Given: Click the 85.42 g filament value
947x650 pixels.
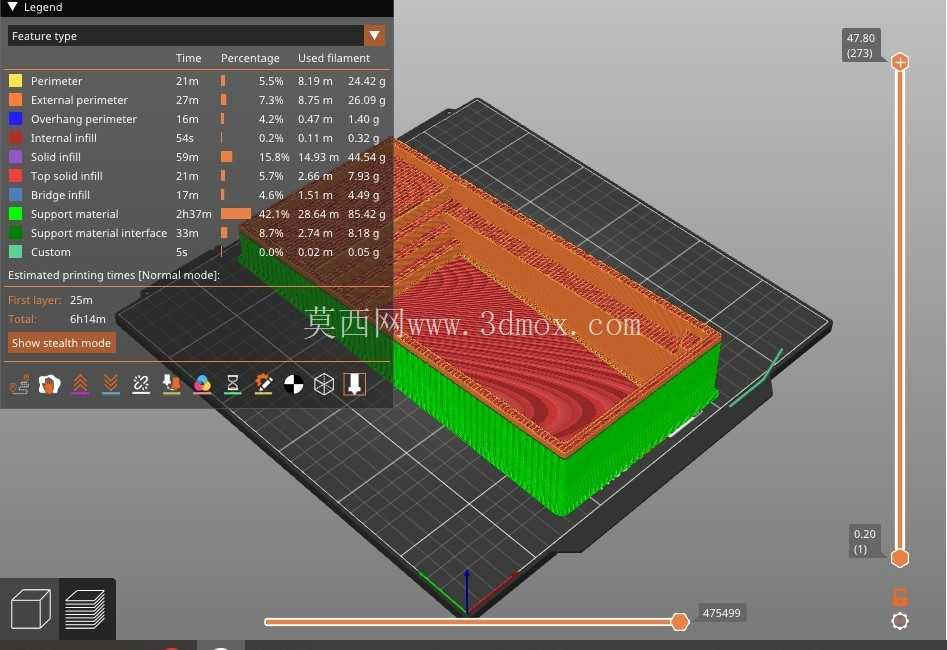Looking at the screenshot, I should pyautogui.click(x=366, y=214).
